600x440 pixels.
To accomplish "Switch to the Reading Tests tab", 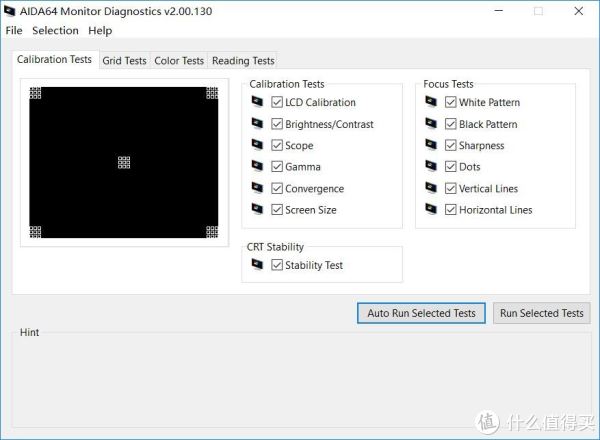I will tap(243, 60).
